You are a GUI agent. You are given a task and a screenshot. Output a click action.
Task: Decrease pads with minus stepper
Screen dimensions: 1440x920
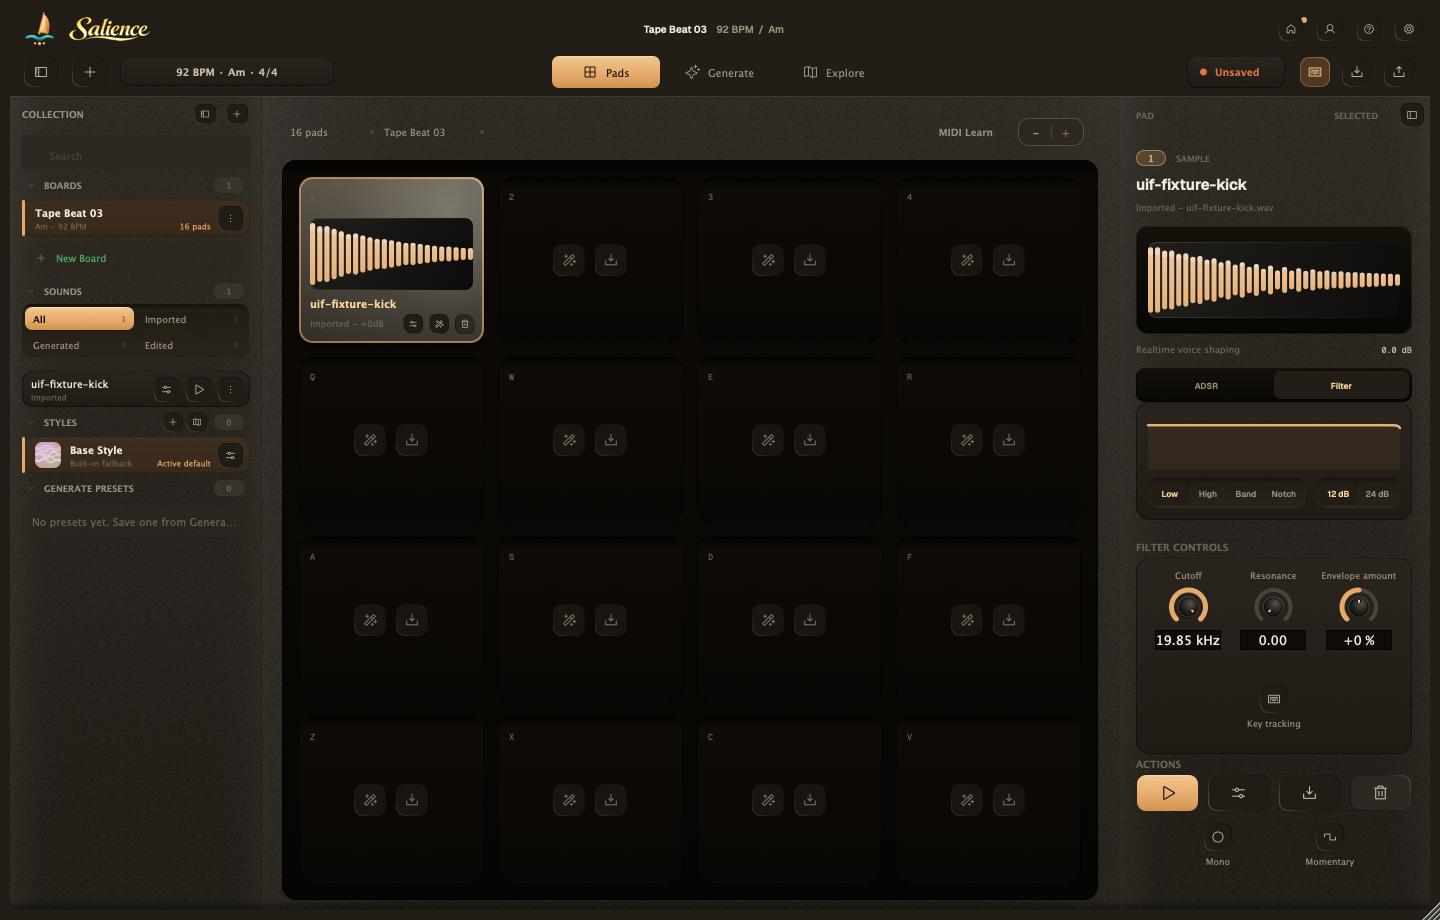(1036, 133)
